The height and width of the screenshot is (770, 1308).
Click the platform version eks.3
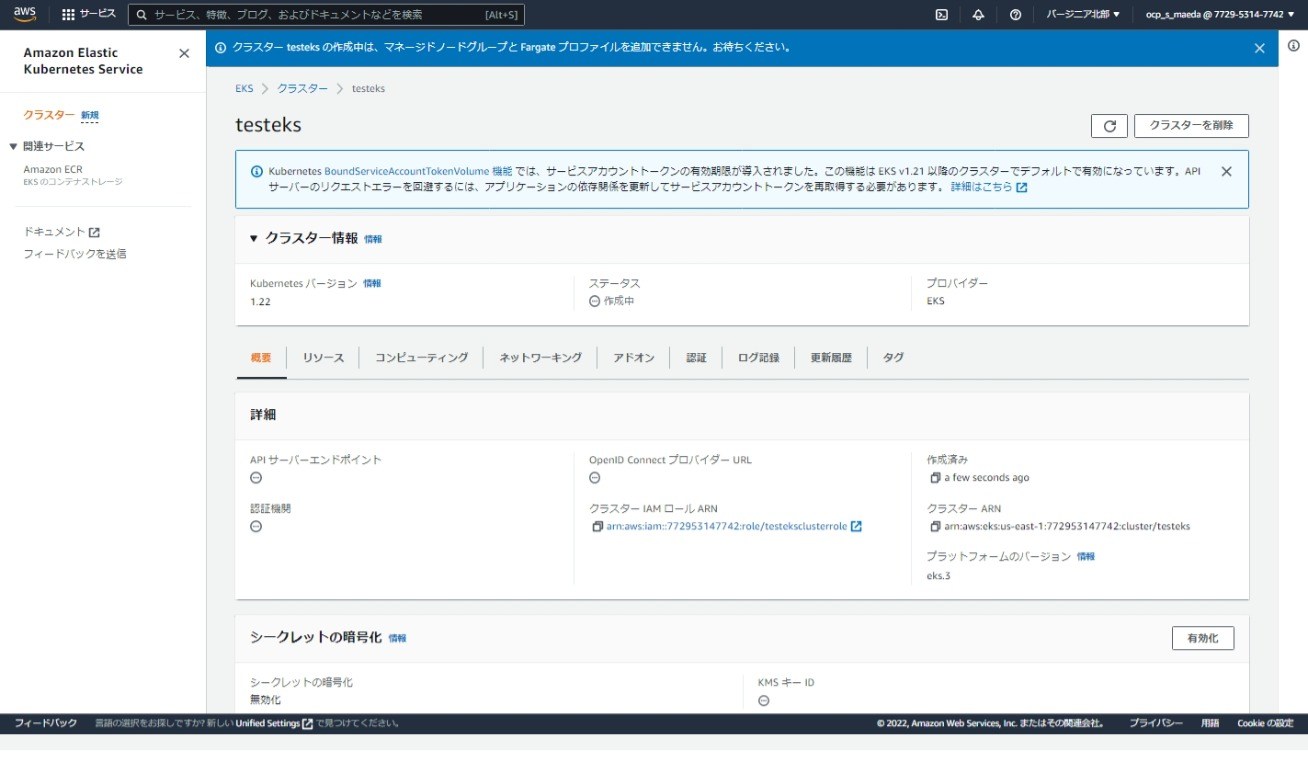pos(938,575)
